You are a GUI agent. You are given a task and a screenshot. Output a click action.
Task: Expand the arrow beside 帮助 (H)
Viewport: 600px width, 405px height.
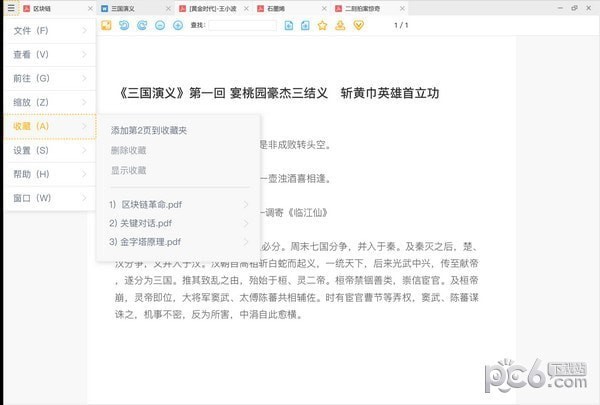(85, 174)
